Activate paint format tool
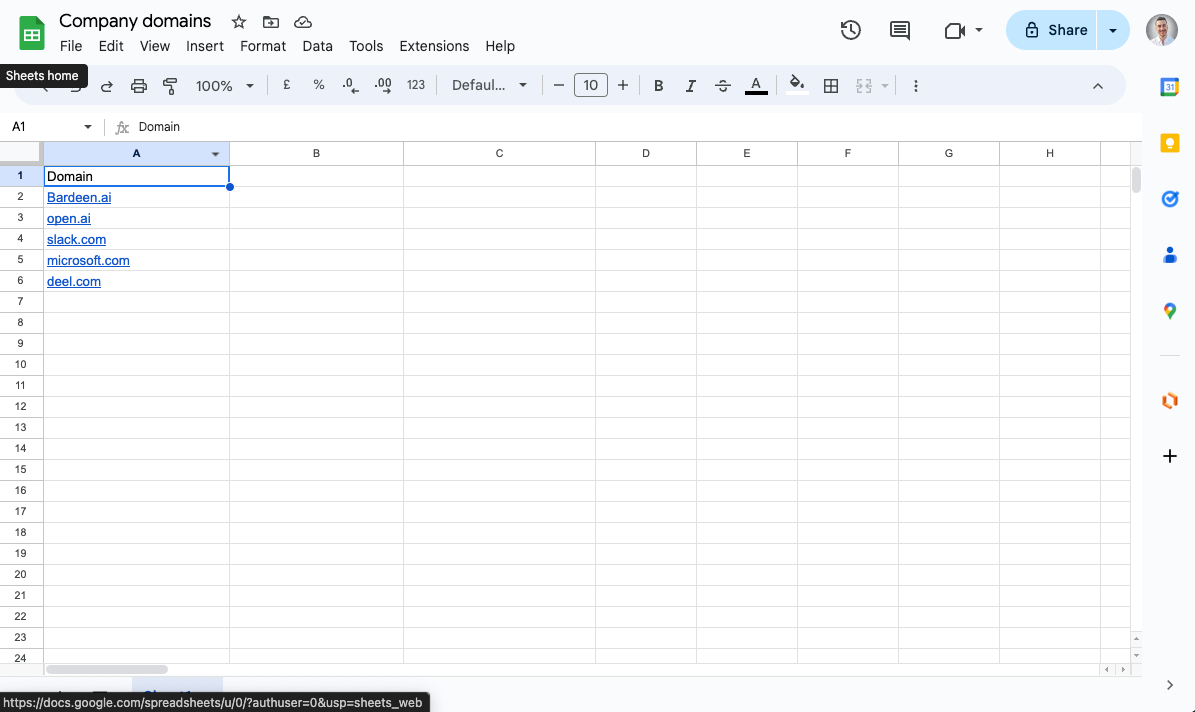This screenshot has width=1195, height=712. coord(170,86)
